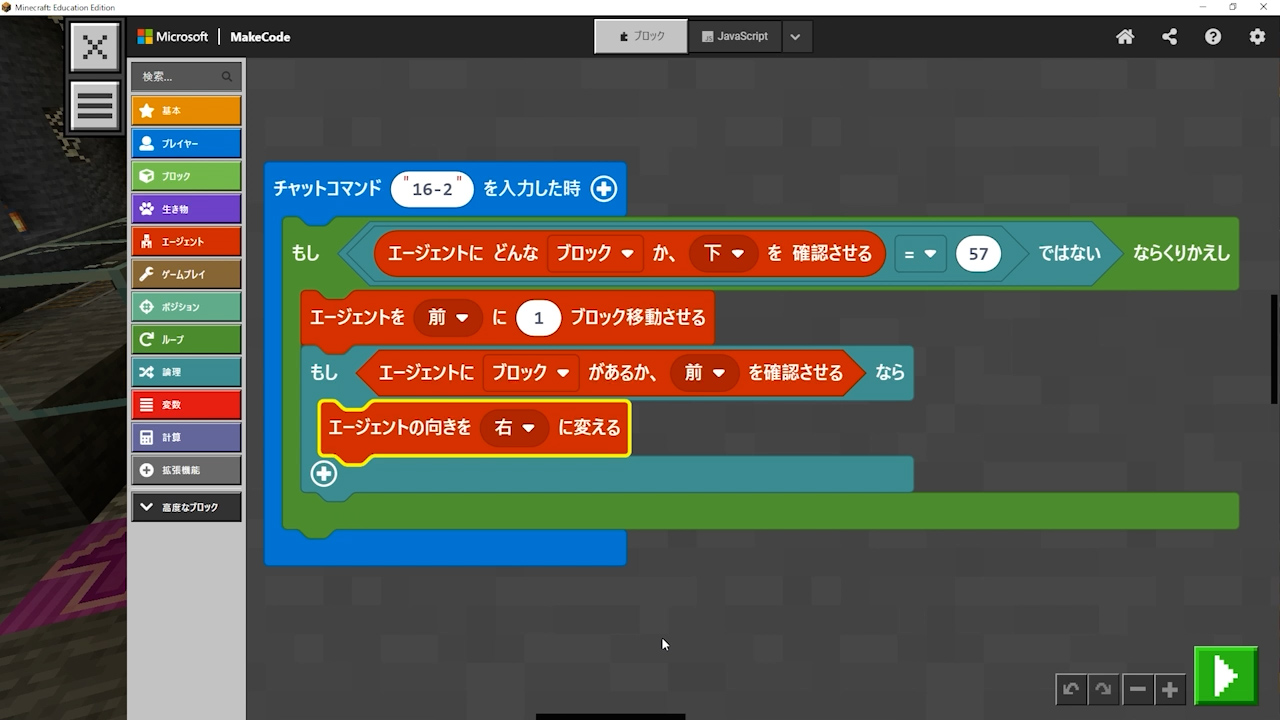Open the Settings gear icon
This screenshot has height=720, width=1280.
(1257, 37)
